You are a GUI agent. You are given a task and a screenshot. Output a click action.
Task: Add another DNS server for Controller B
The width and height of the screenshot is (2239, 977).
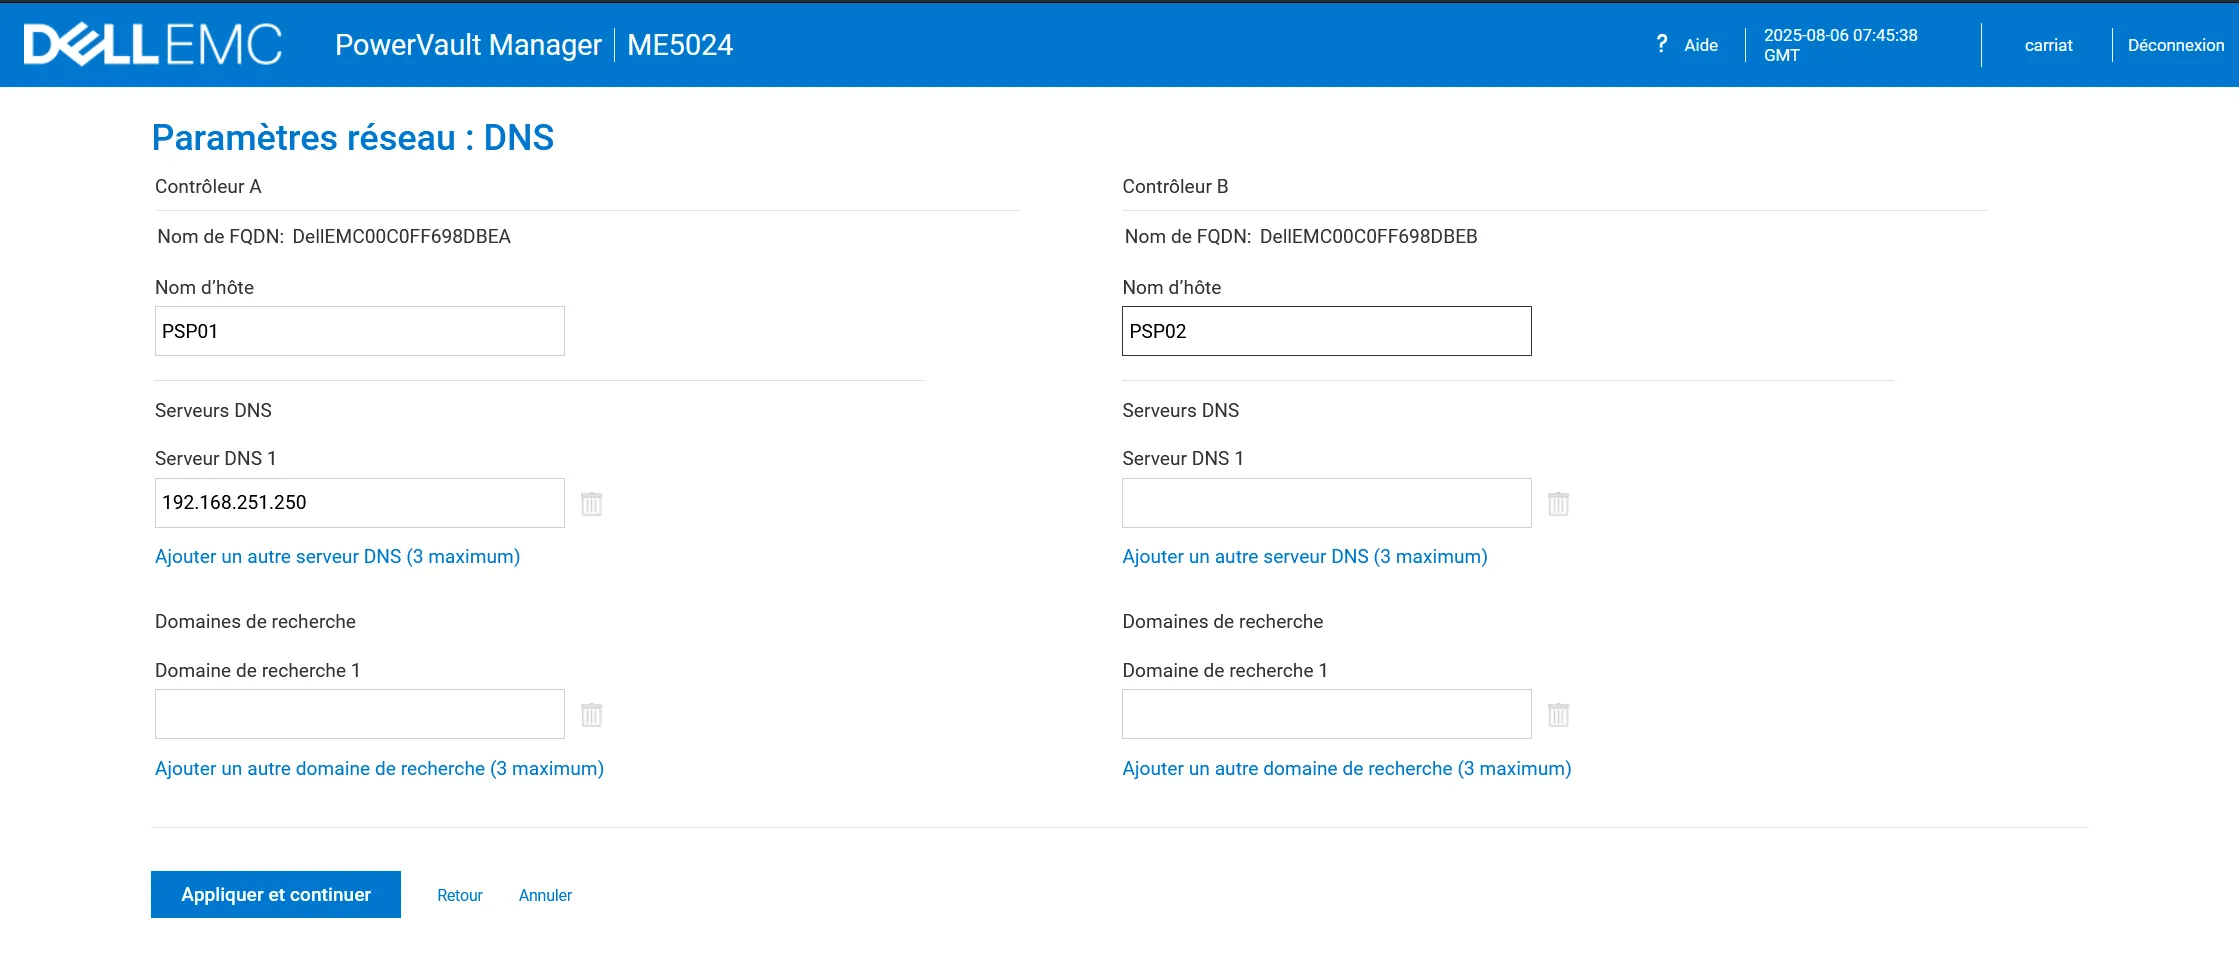(1304, 556)
